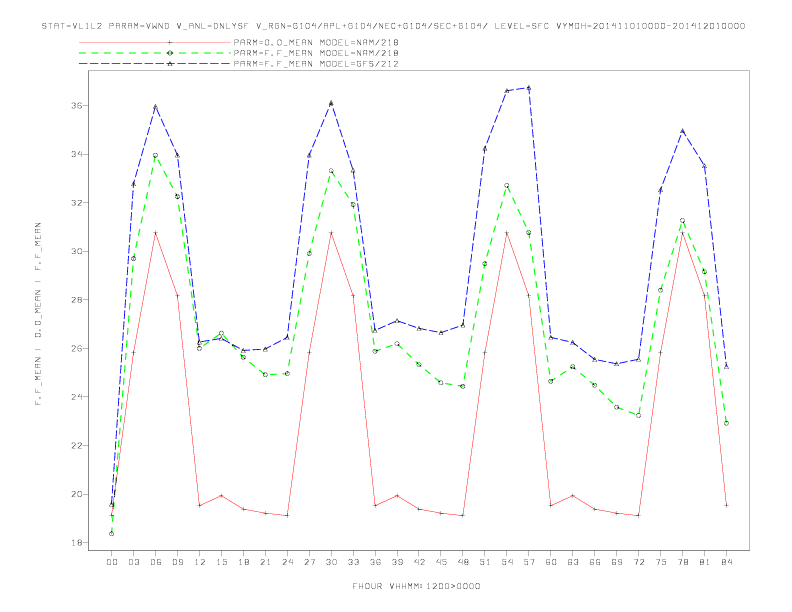Click the x-axis title FHOUR VHHMM:1200>0000
This screenshot has width=792, height=612.
[416, 586]
